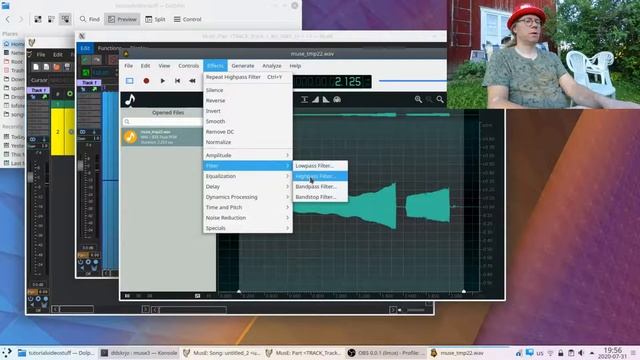Open the File menu in MusE main window

(41, 54)
